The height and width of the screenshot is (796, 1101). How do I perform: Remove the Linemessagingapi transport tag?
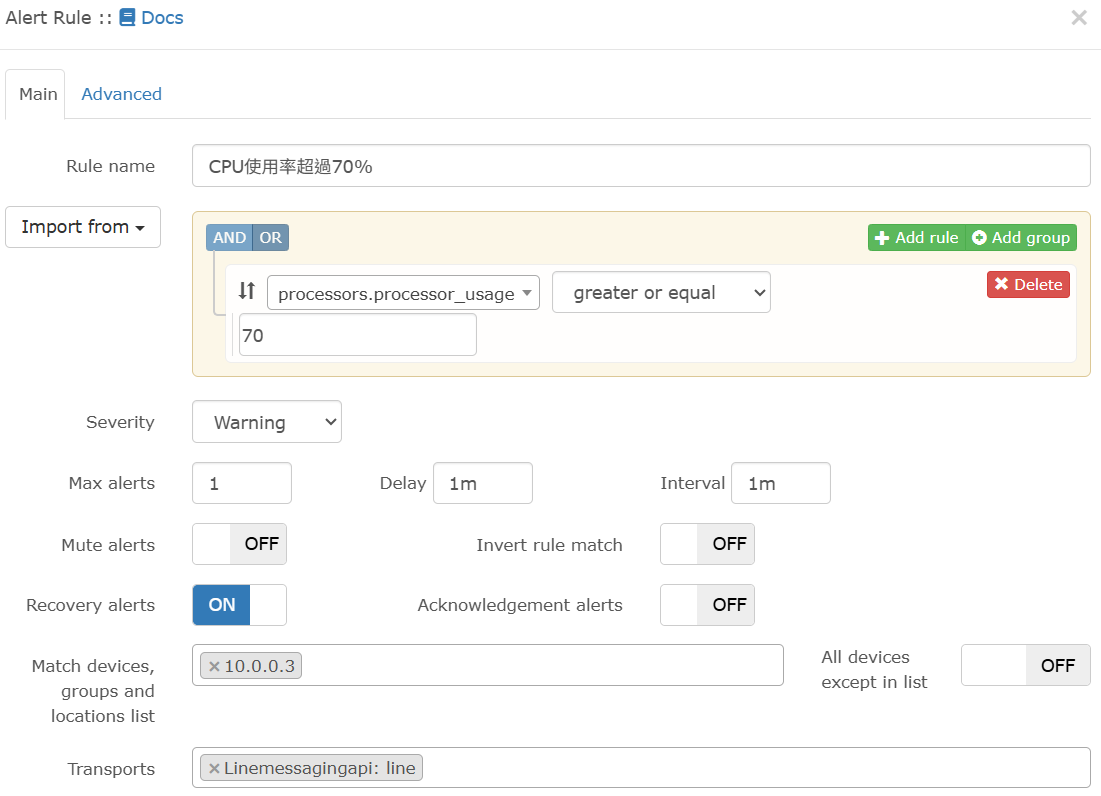coord(214,768)
